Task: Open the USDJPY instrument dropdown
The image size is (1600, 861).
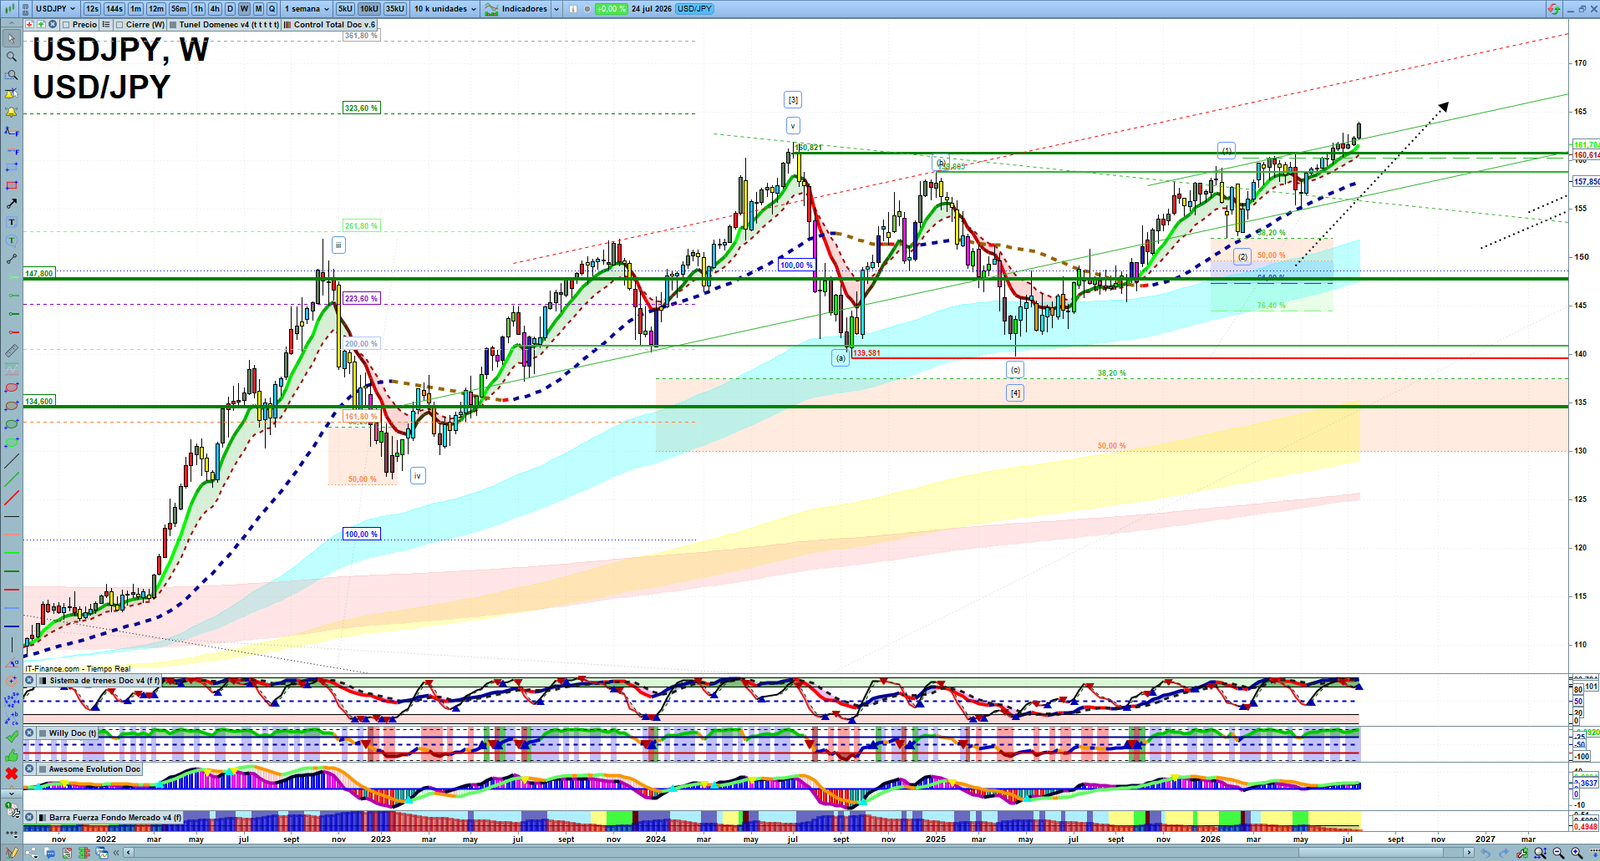Action: click(x=55, y=9)
